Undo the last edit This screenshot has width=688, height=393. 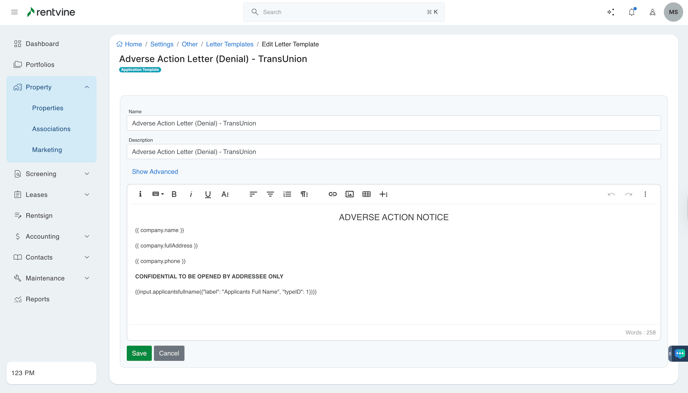click(611, 194)
